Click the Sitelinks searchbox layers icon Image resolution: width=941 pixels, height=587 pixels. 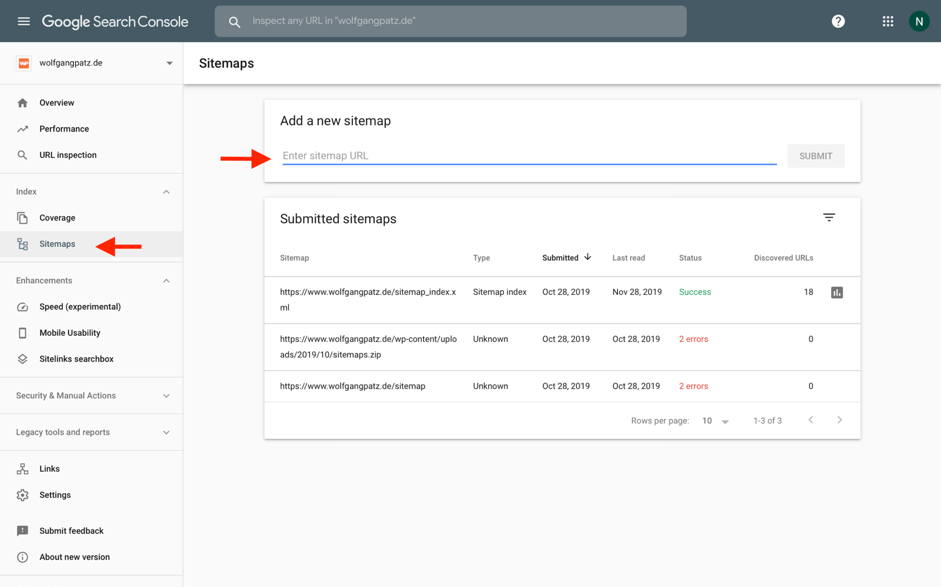(22, 359)
